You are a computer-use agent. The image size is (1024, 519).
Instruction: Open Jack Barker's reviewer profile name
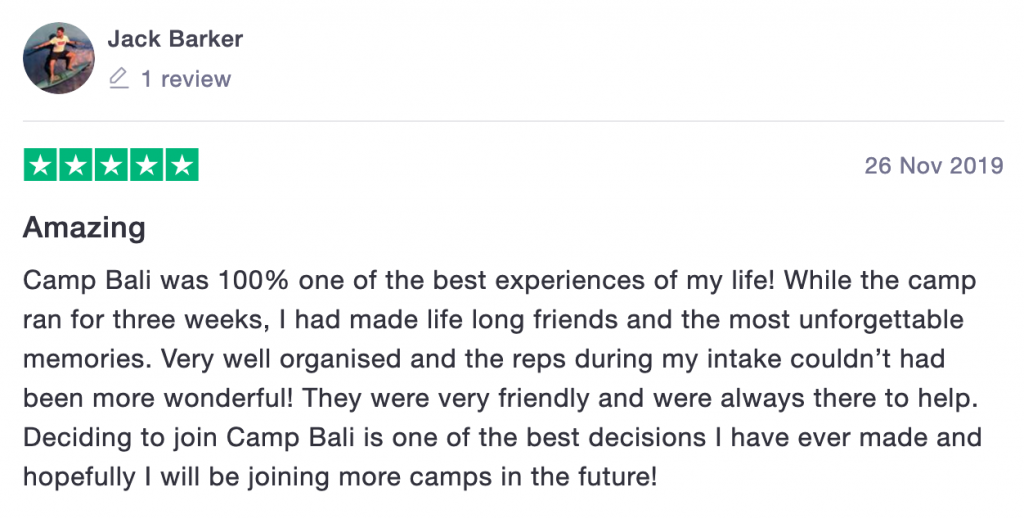175,39
